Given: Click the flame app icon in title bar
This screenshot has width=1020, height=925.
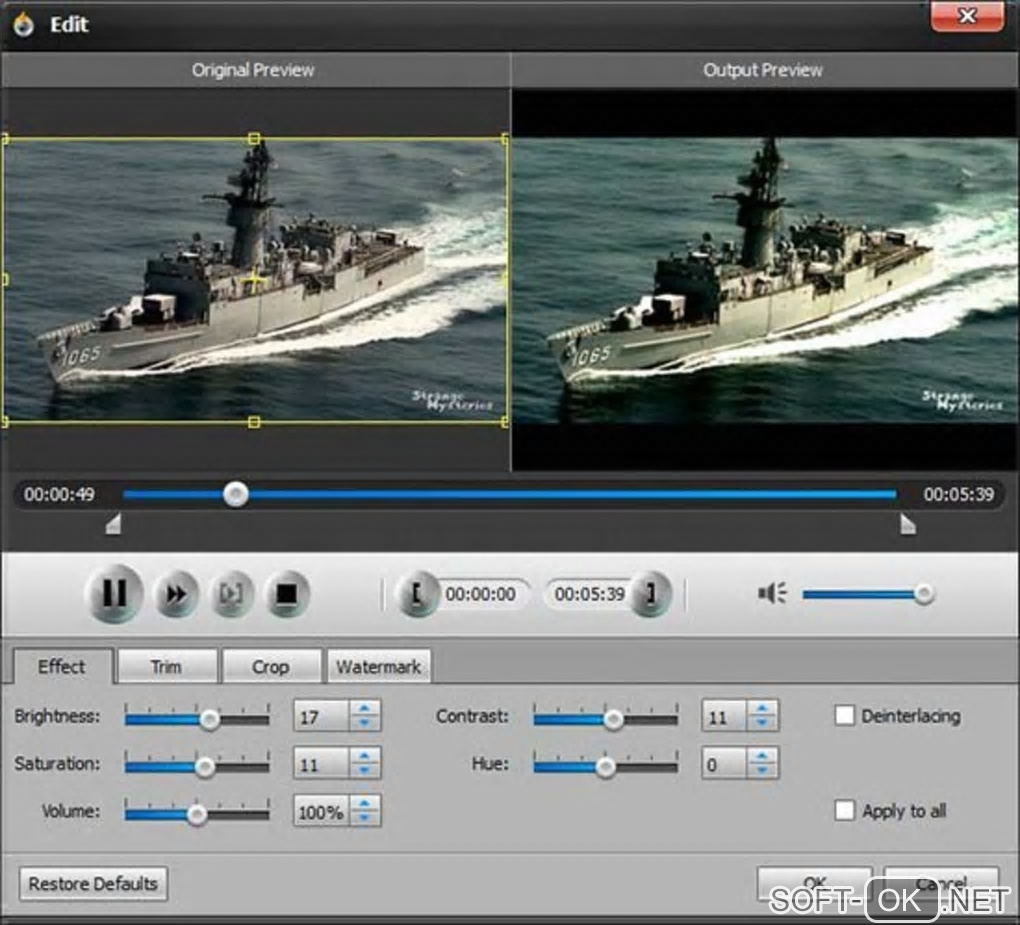Looking at the screenshot, I should (24, 24).
